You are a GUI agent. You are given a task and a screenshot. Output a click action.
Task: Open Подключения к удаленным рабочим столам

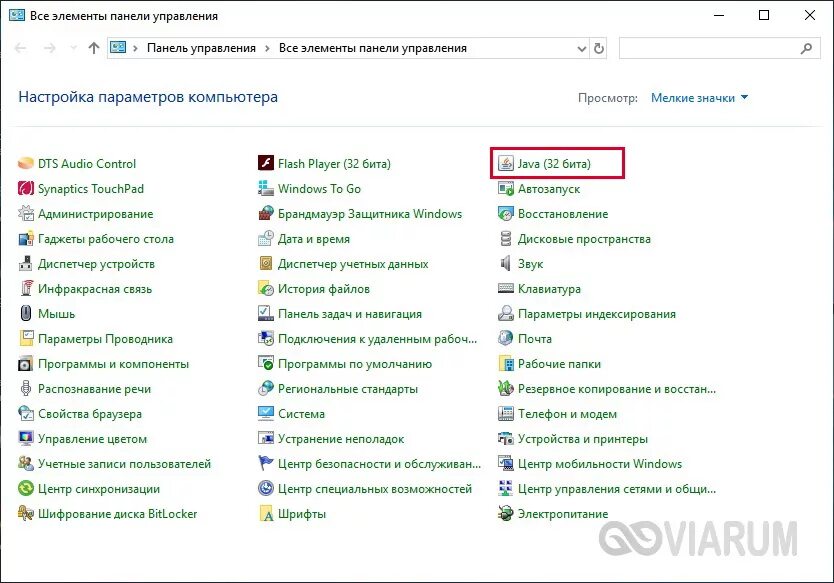click(378, 339)
